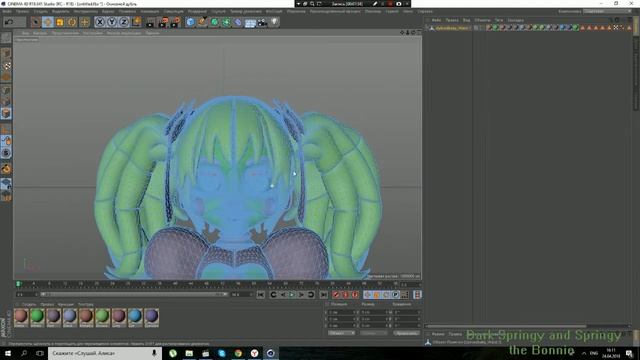Viewport: 640px width, 360px height.
Task: Toggle Autokeying button
Action: click(x=345, y=295)
